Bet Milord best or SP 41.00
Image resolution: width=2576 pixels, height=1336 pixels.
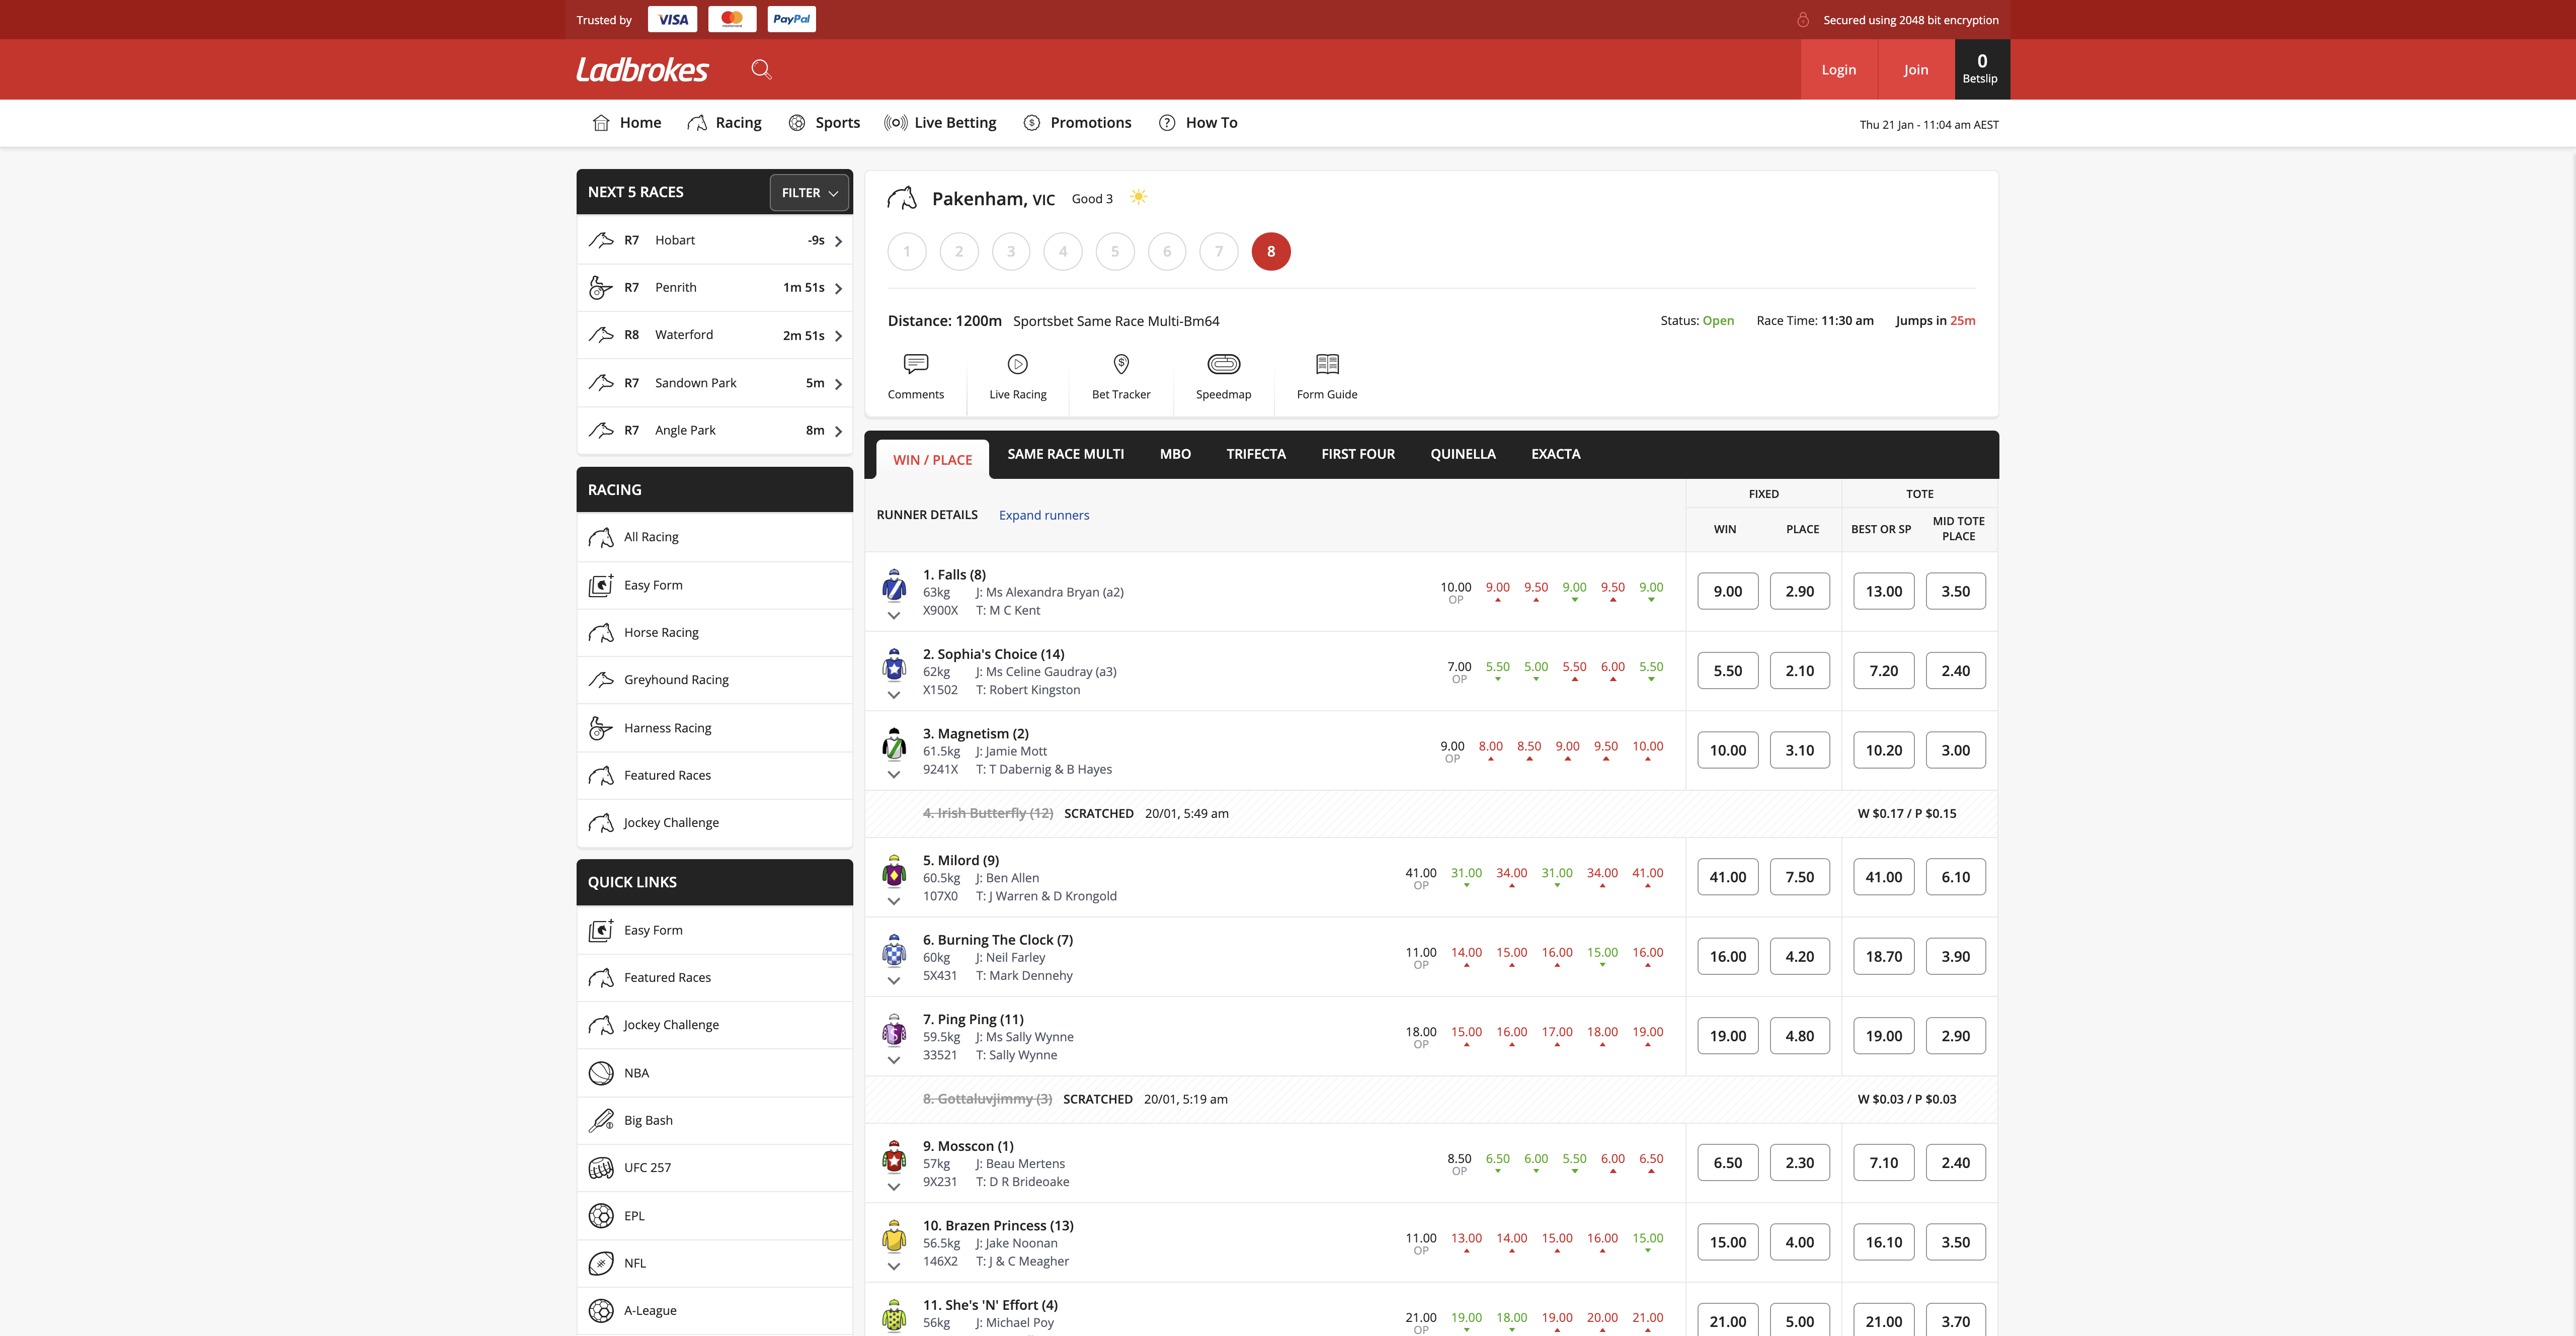coord(1883,877)
